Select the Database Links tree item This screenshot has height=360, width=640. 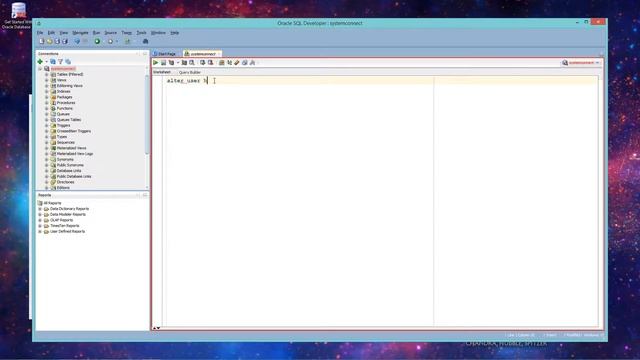pos(69,171)
